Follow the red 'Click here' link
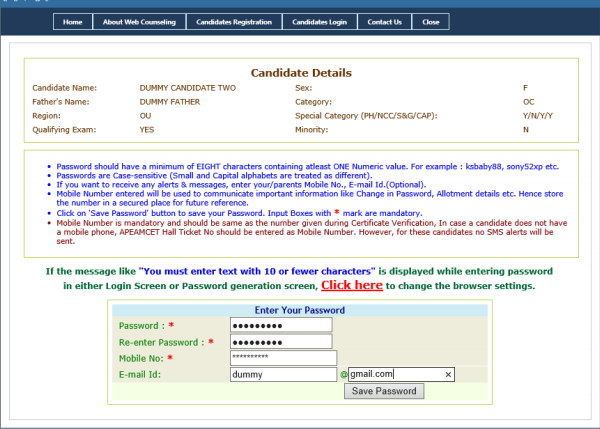This screenshot has width=600, height=429. click(351, 285)
